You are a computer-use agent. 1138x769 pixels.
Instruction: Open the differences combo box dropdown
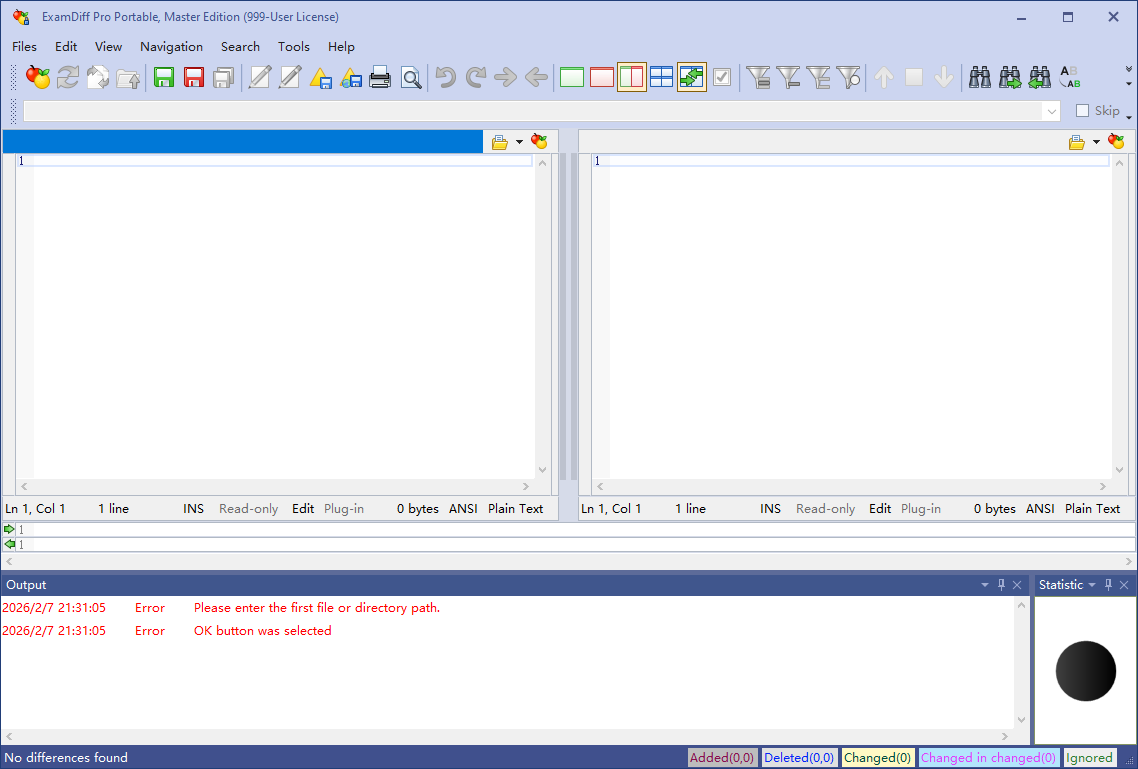[x=1051, y=111]
